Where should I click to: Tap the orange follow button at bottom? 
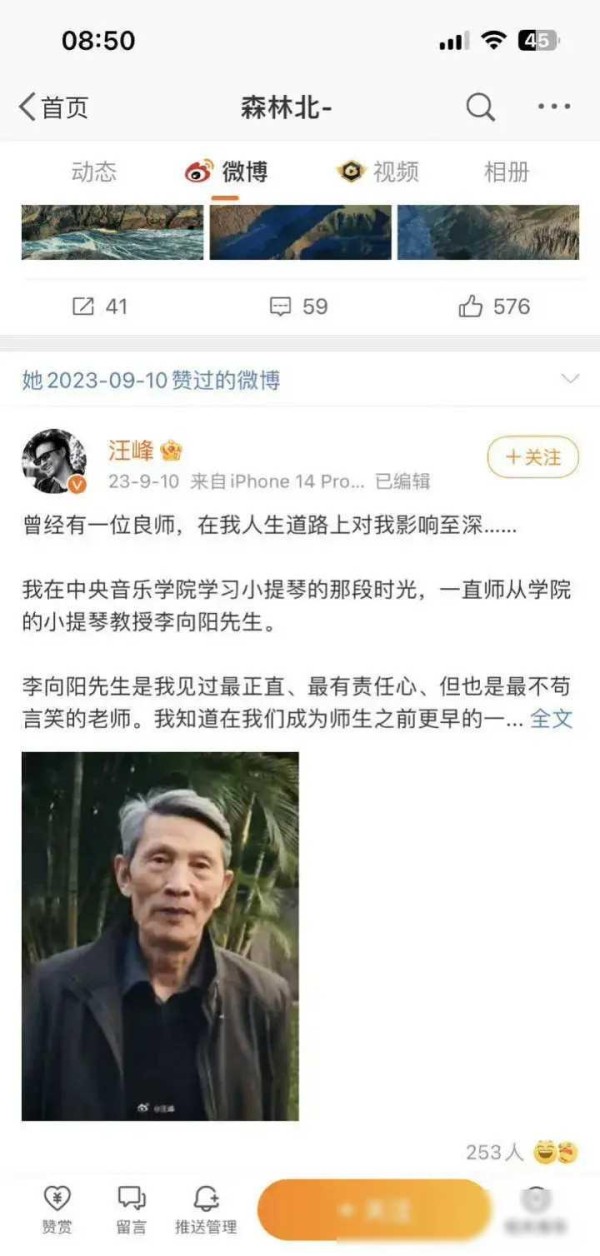coord(374,1210)
